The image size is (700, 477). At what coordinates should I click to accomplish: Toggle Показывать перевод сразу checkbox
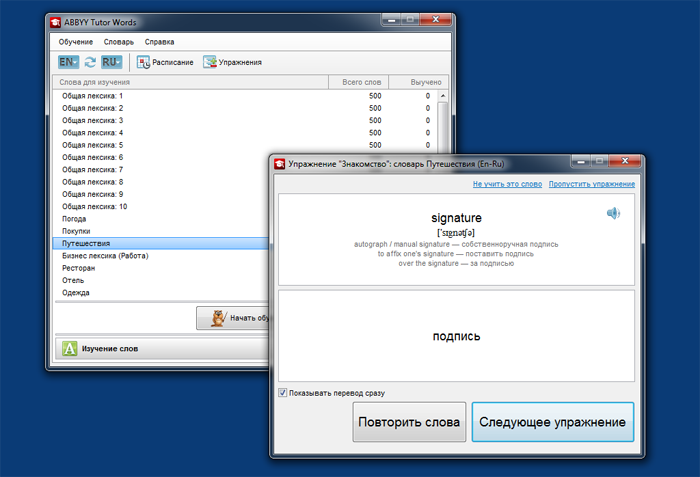click(x=283, y=393)
